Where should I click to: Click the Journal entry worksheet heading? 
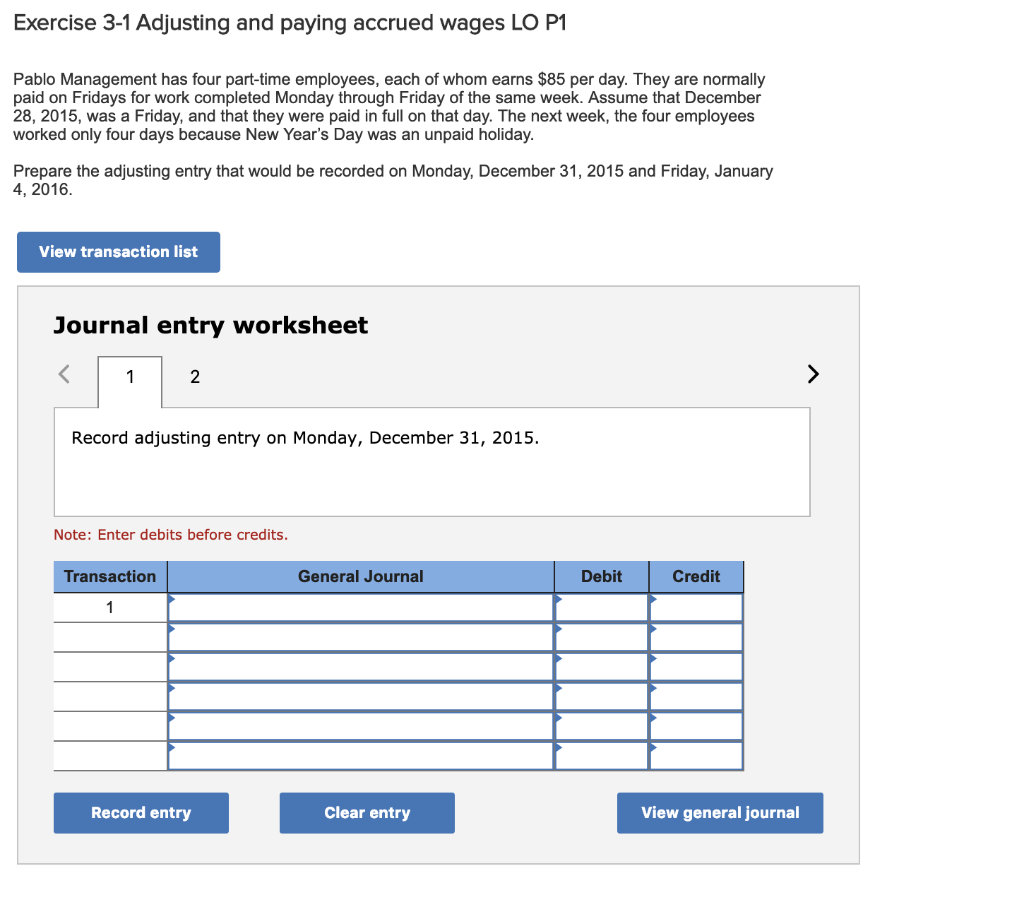210,325
